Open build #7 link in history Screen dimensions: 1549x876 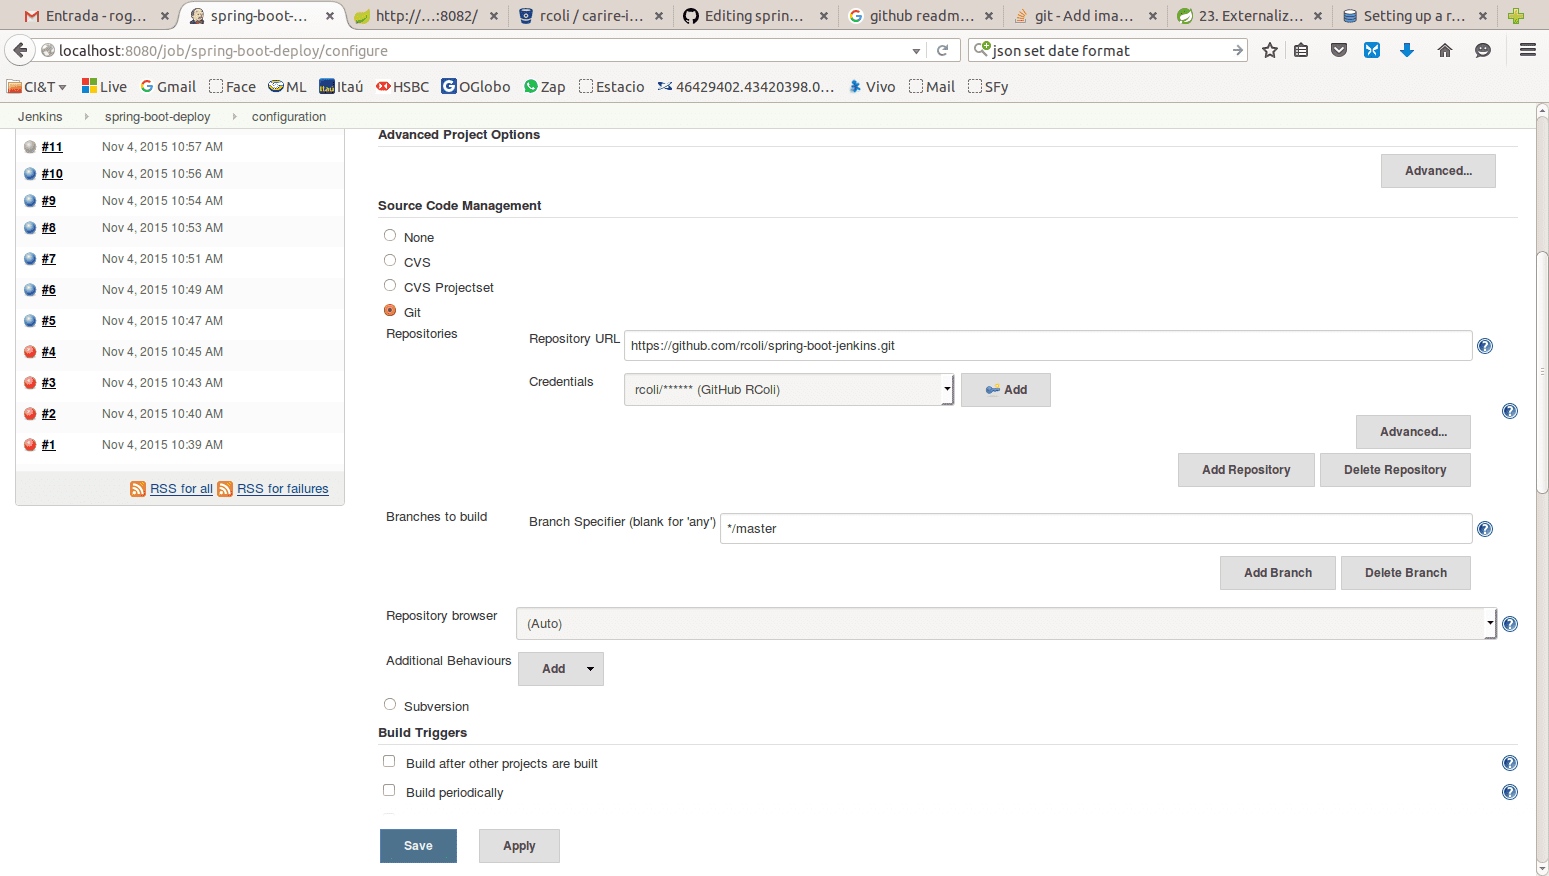coord(49,259)
